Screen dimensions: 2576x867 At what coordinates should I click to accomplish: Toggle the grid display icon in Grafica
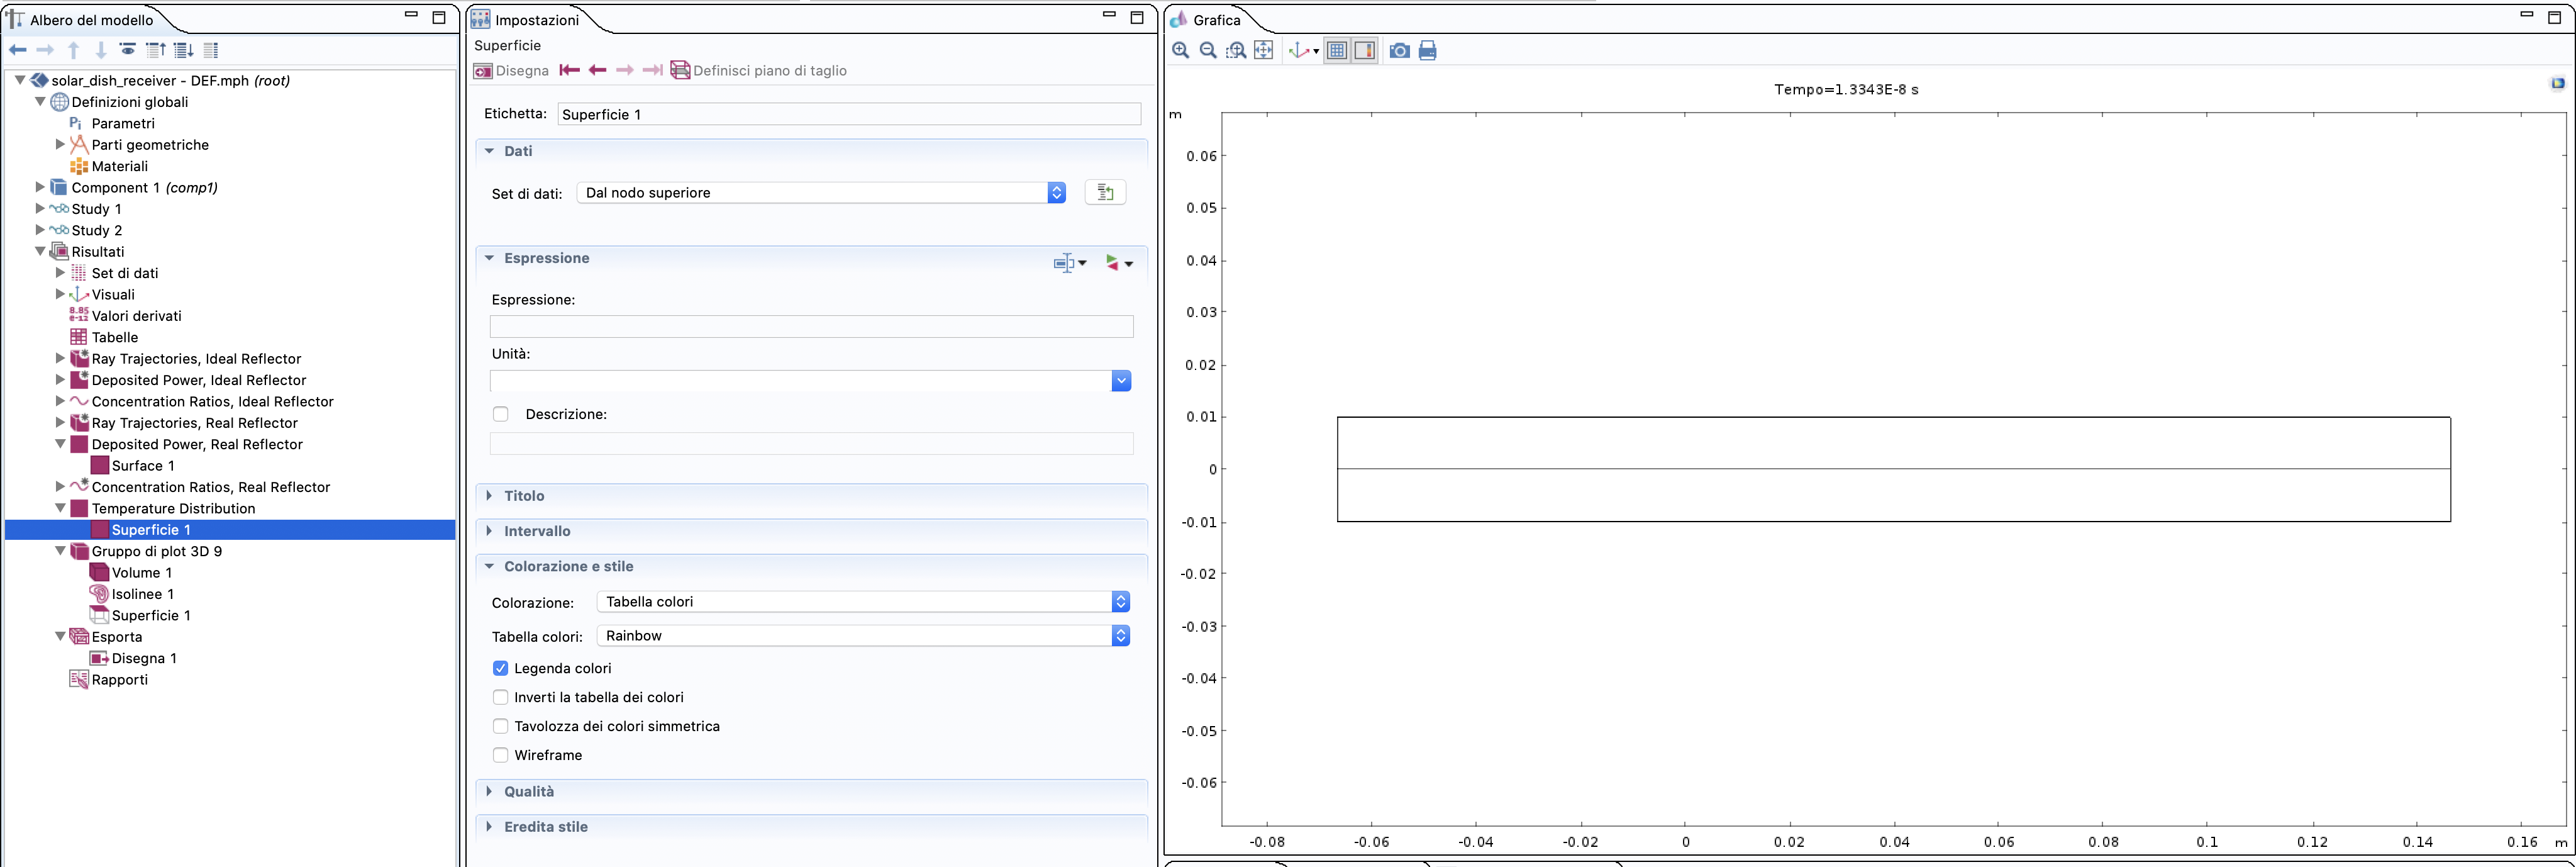[1337, 51]
